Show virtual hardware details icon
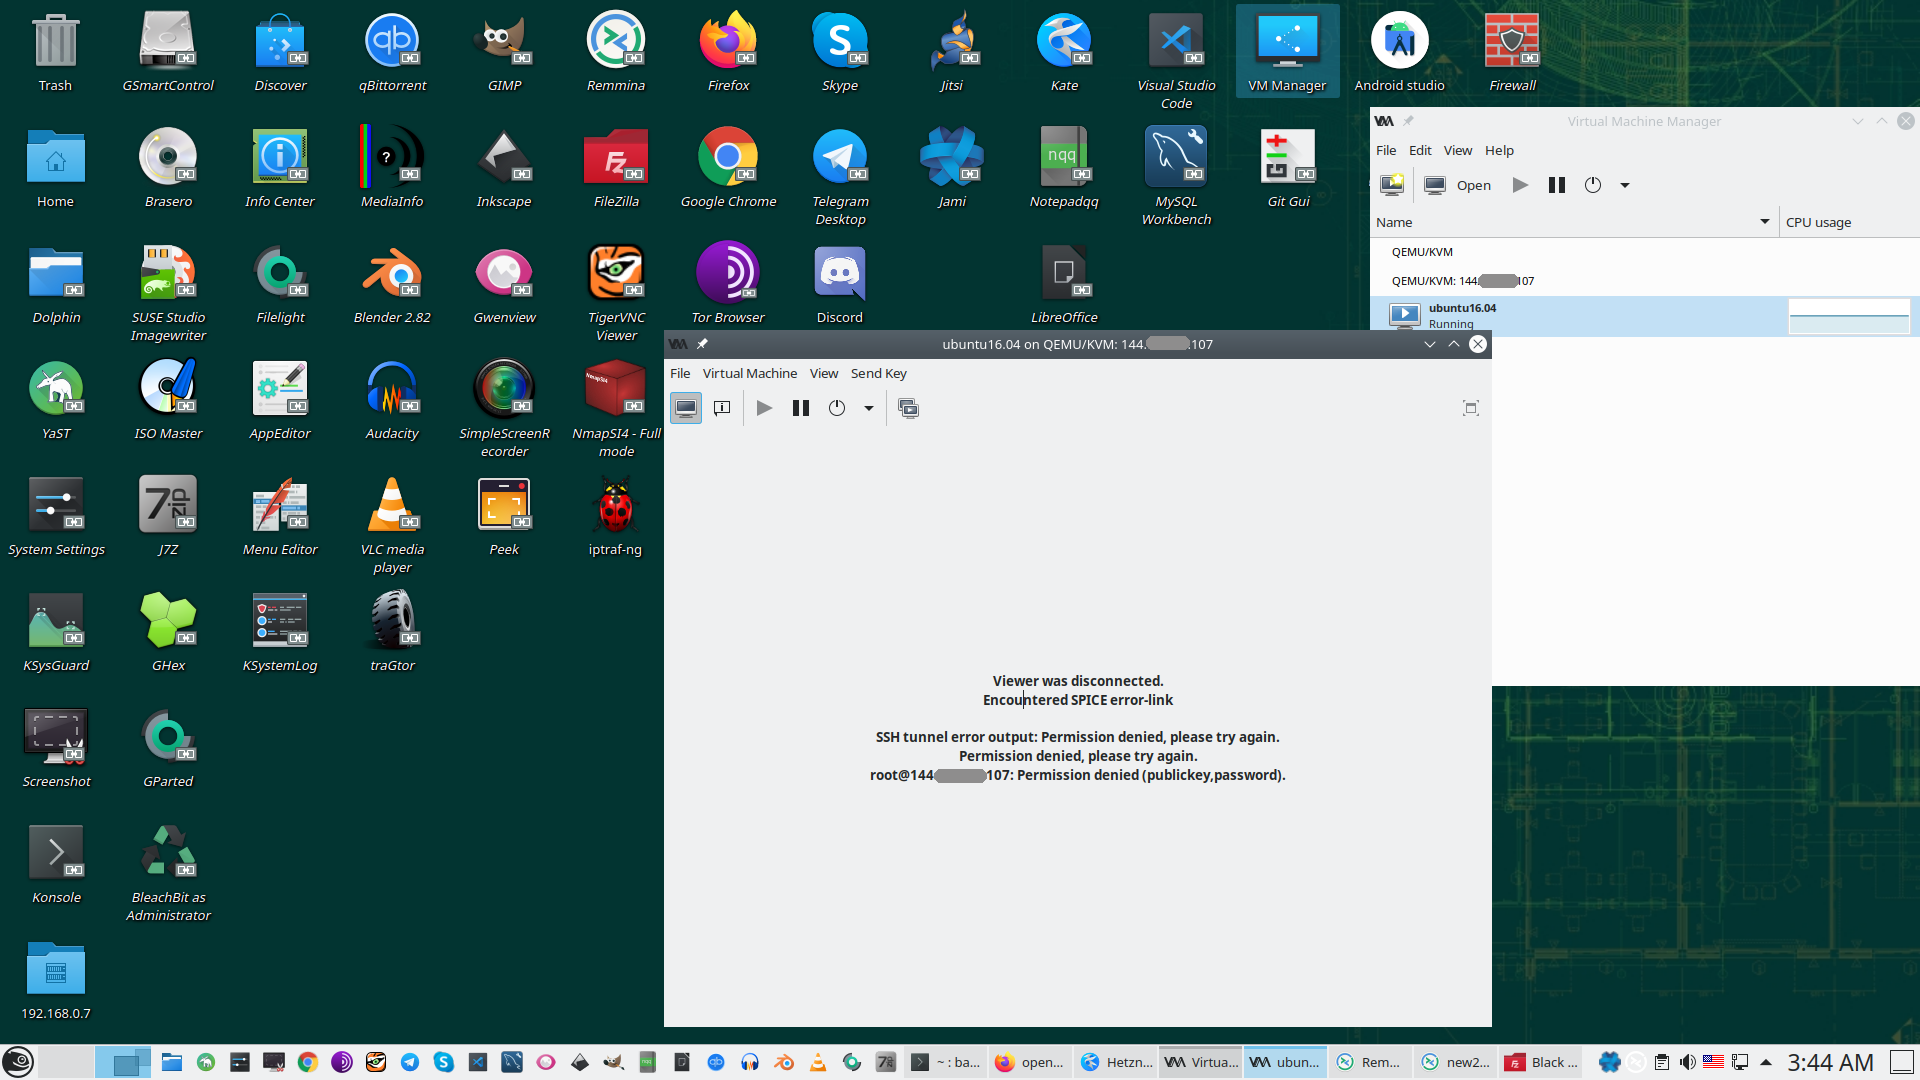This screenshot has width=1920, height=1080. [x=722, y=408]
